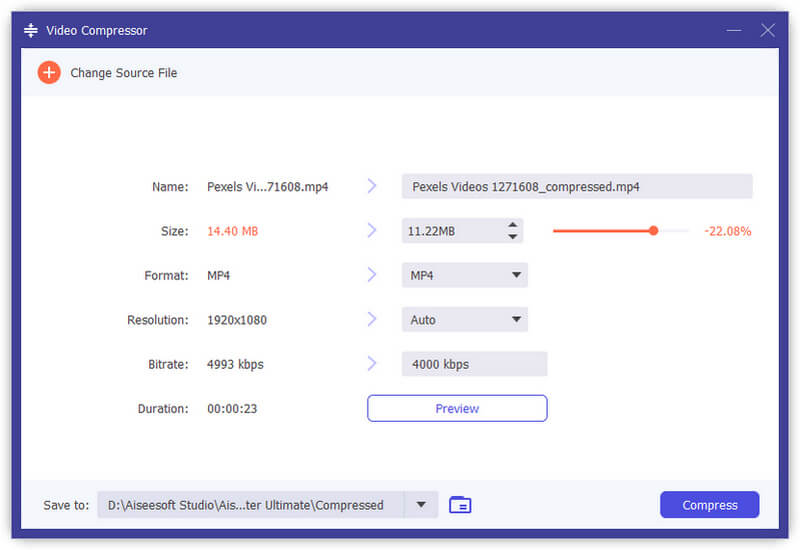This screenshot has height=550, width=800.
Task: Click the 4000 kbps bitrate field
Action: pos(474,364)
